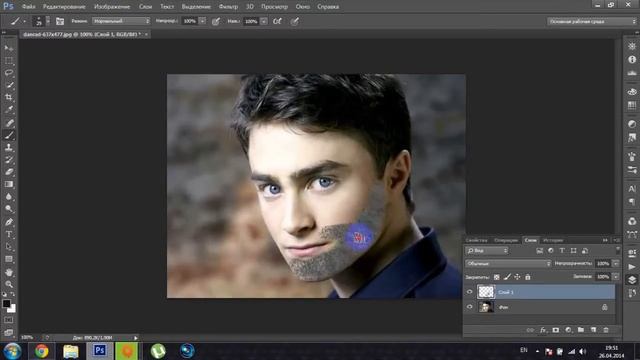
Task: Select the Horizontal Type tool
Action: [9, 234]
